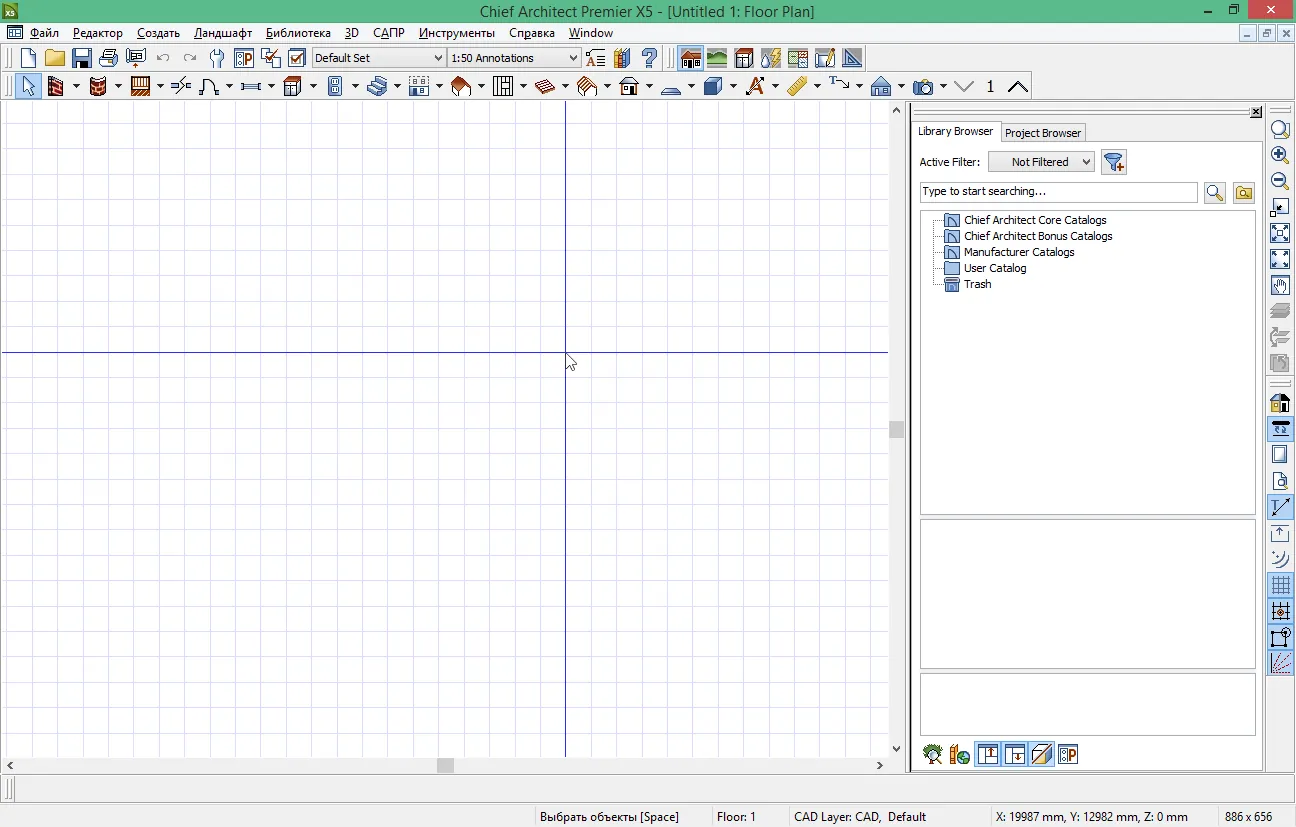Viewport: 1296px width, 827px height.
Task: Open the САПР menu
Action: (x=388, y=33)
